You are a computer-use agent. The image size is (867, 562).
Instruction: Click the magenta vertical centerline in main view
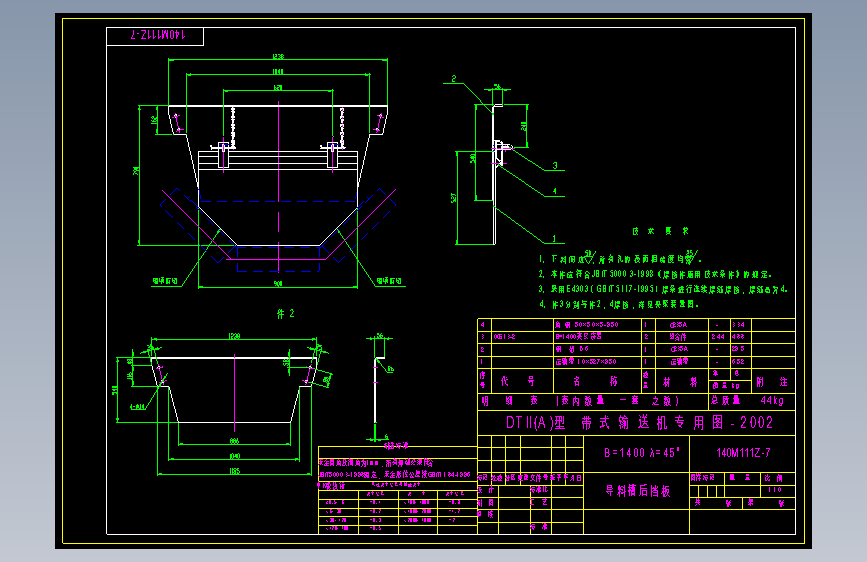[278, 186]
